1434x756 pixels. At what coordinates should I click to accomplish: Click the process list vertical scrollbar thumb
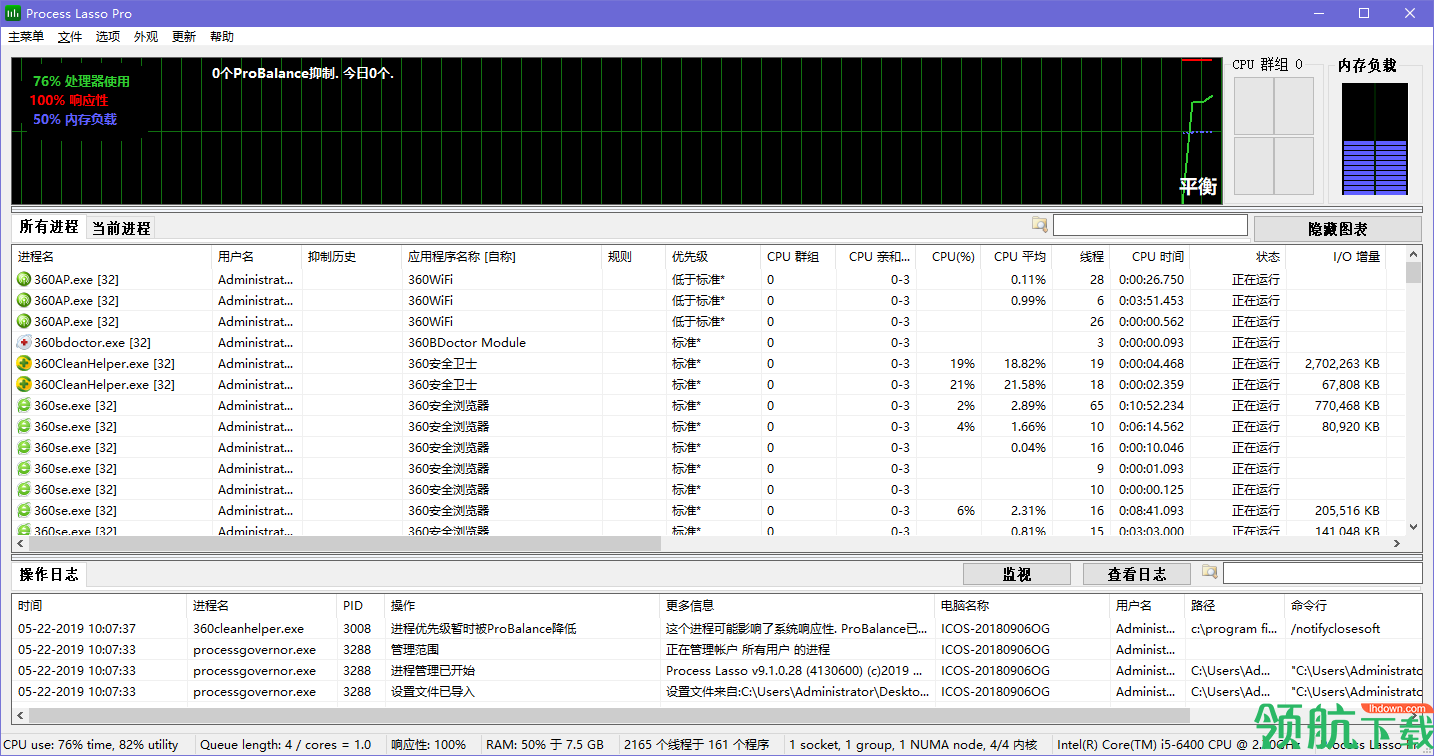tap(1413, 273)
